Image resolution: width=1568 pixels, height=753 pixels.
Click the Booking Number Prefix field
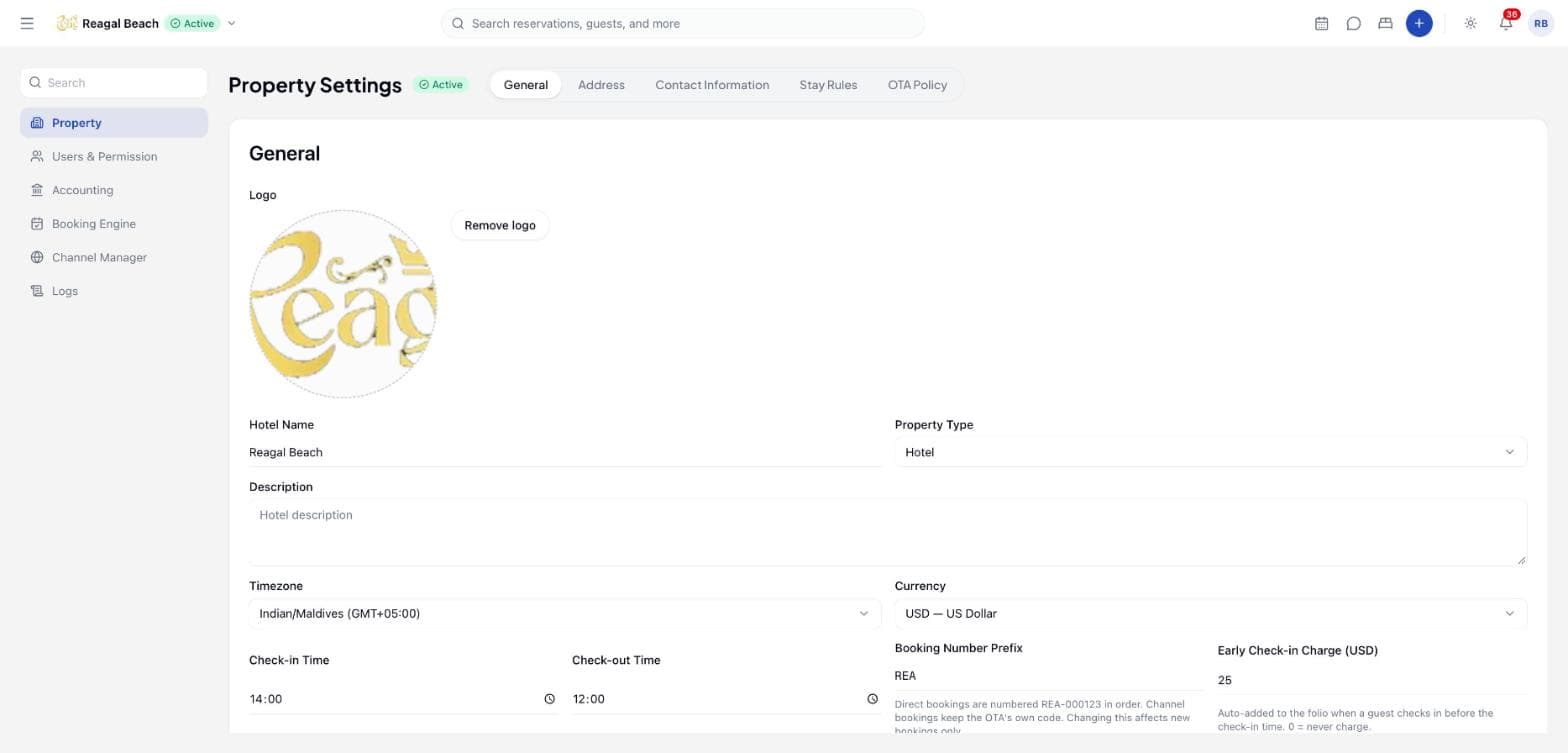pos(1049,675)
